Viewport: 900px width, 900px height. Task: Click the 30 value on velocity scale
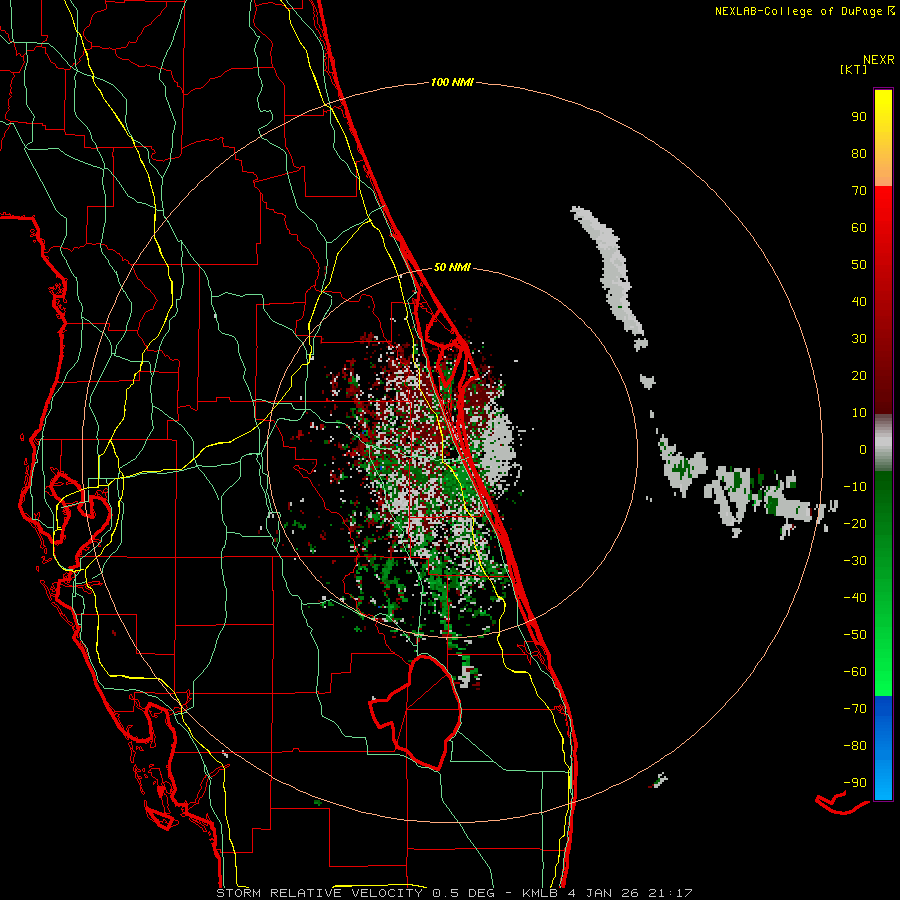859,339
